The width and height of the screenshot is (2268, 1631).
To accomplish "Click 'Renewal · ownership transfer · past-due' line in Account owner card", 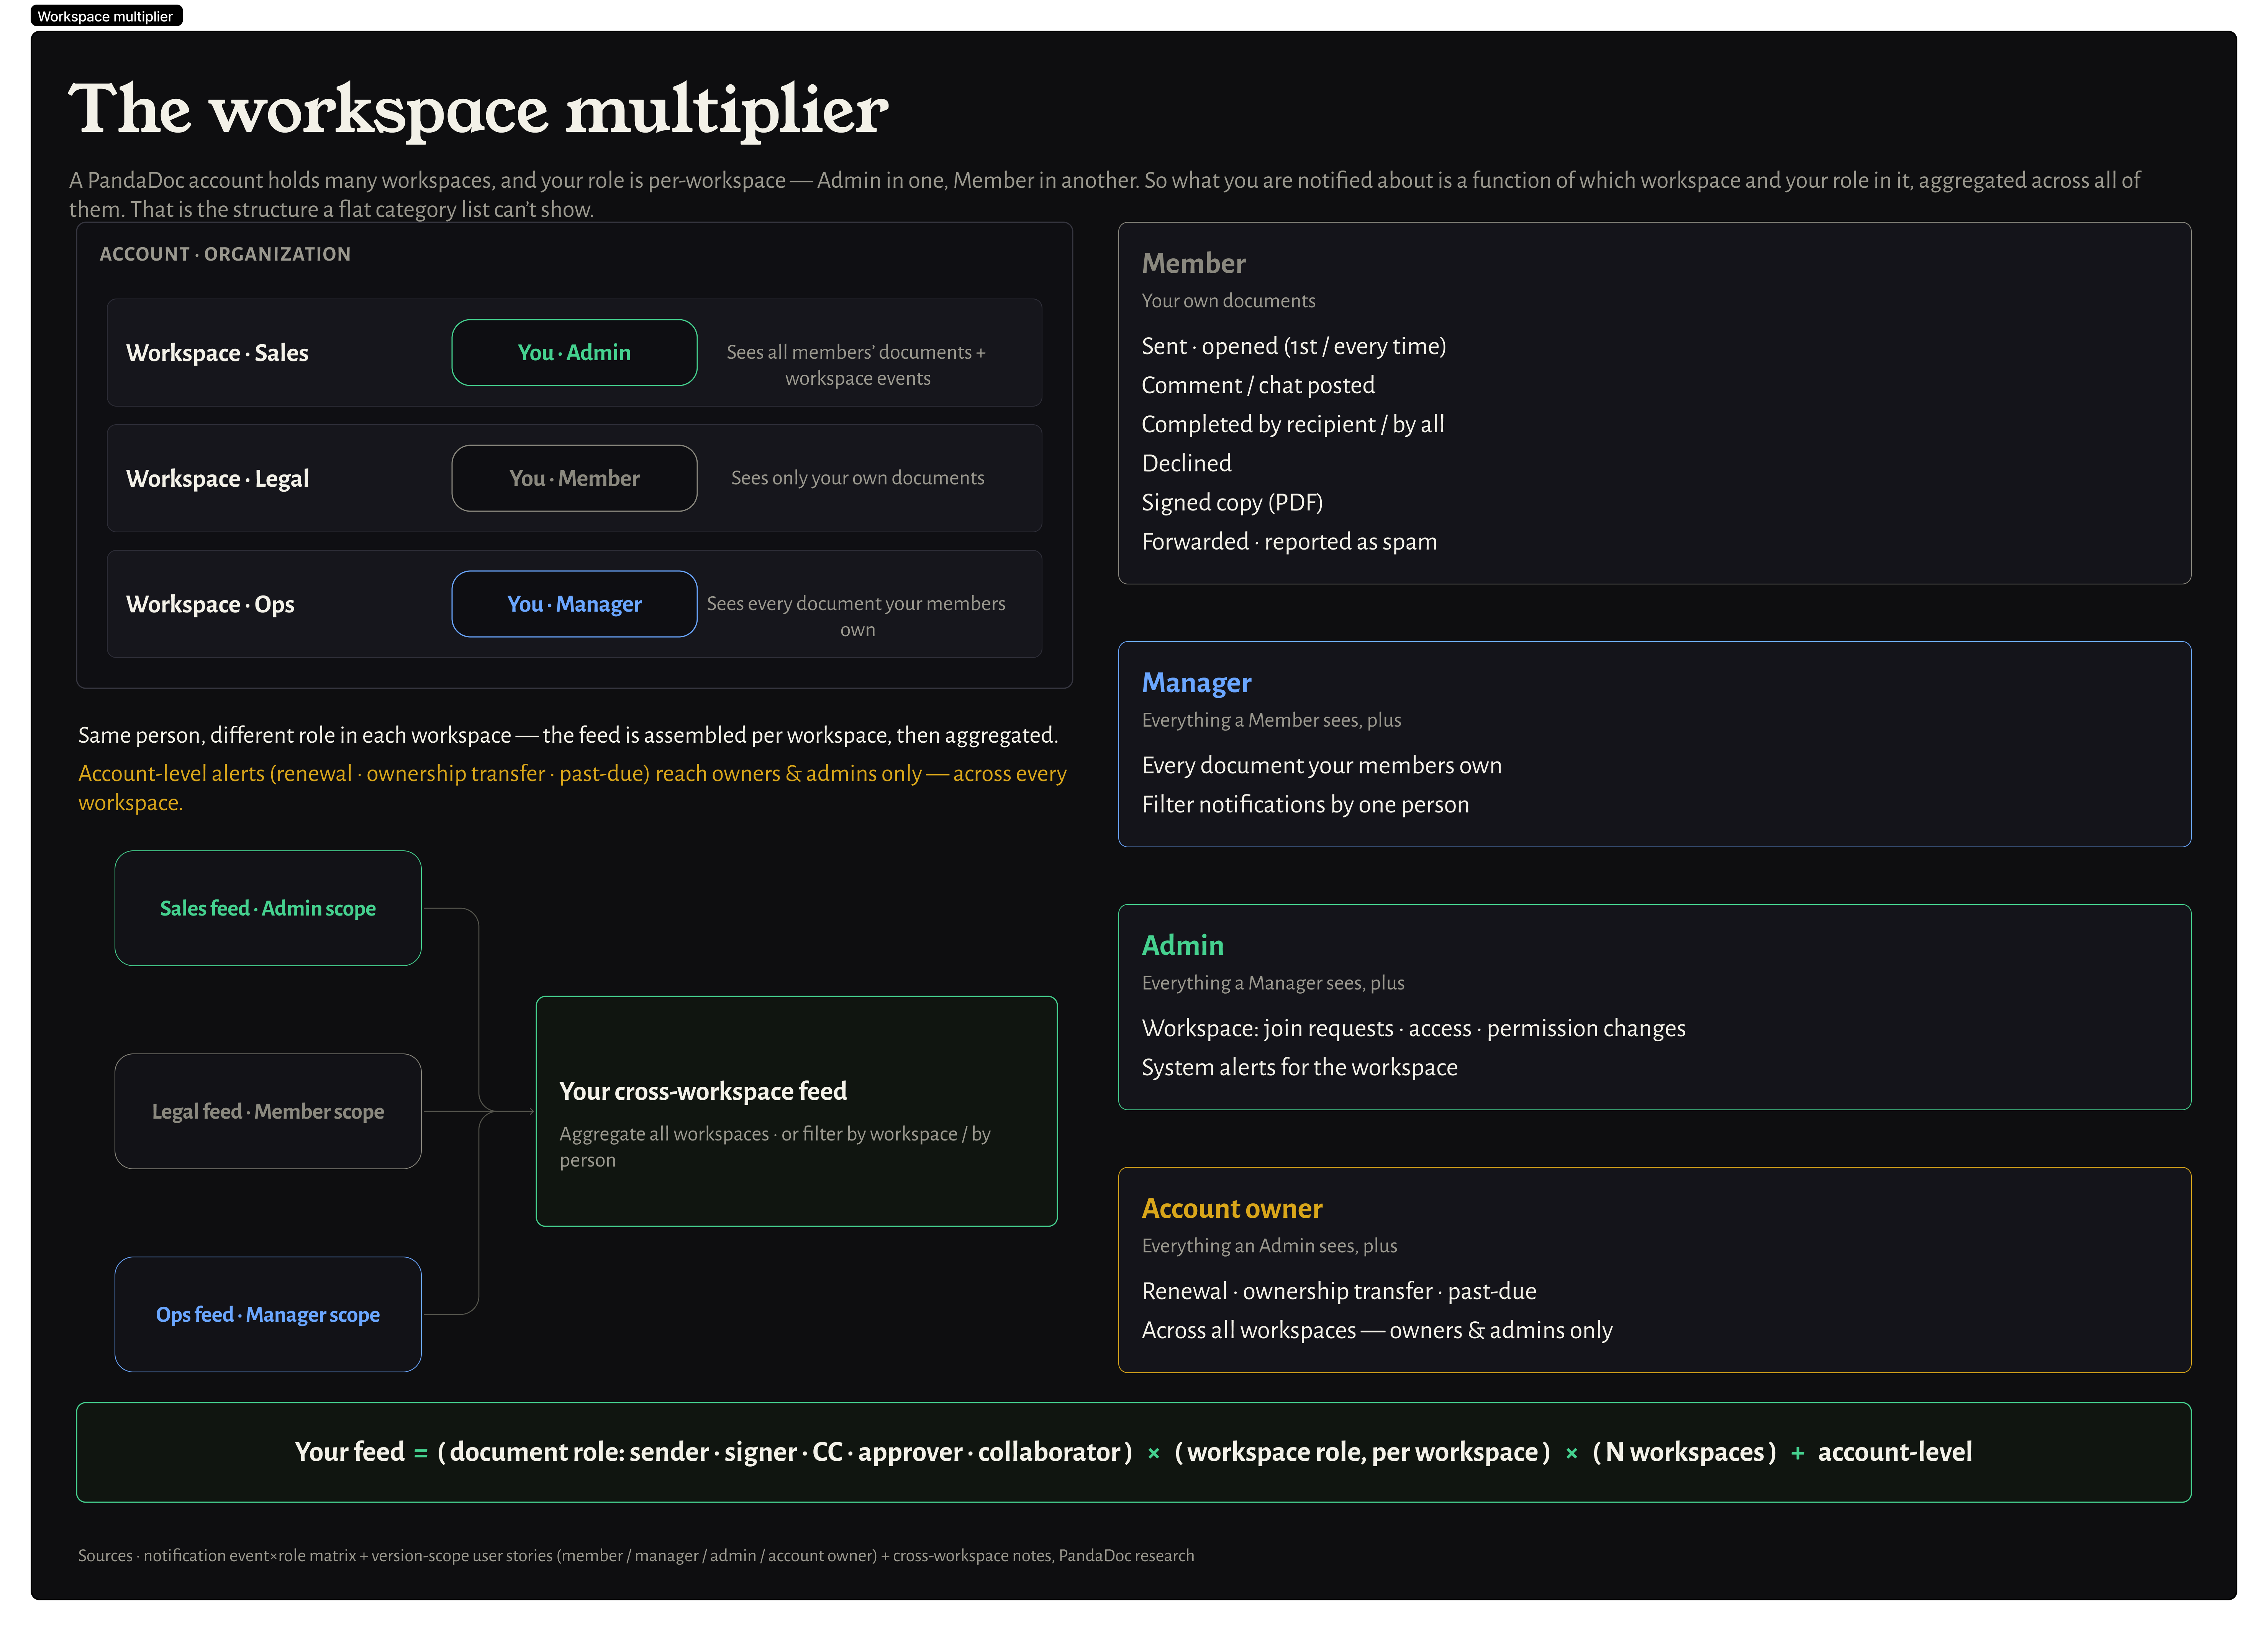I will (x=1339, y=1291).
